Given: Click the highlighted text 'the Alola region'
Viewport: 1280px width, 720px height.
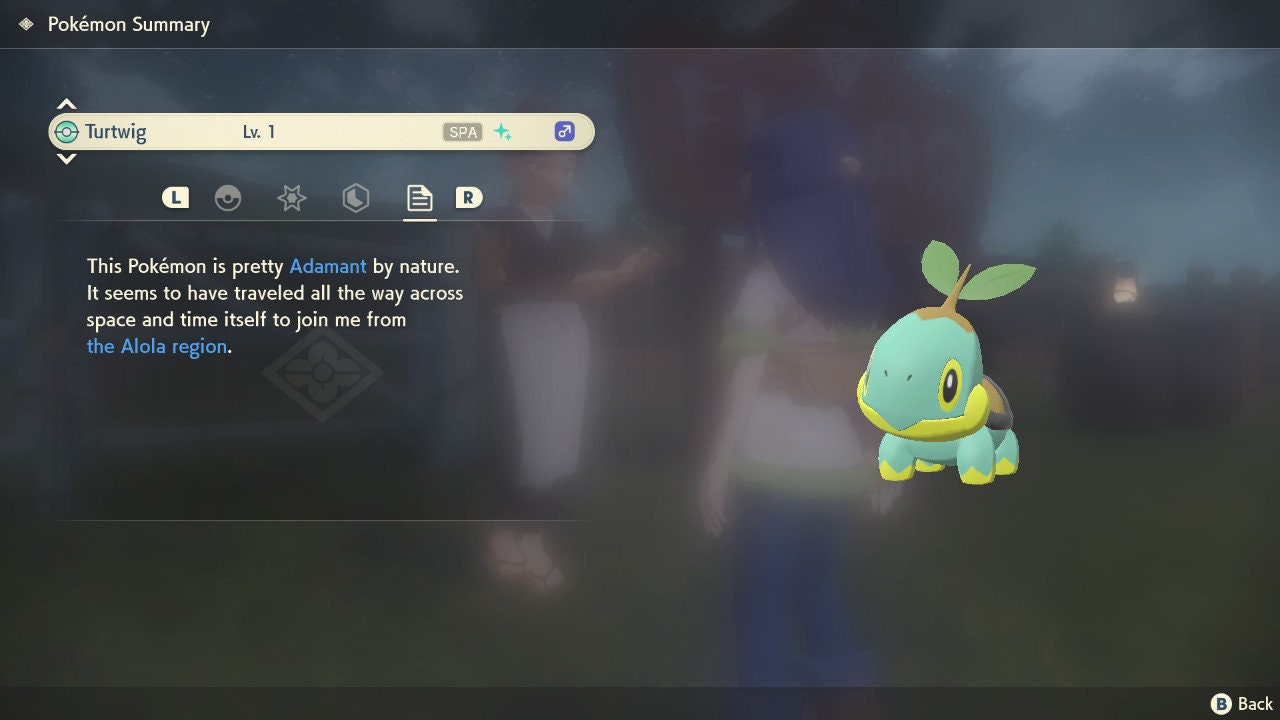Looking at the screenshot, I should (157, 346).
